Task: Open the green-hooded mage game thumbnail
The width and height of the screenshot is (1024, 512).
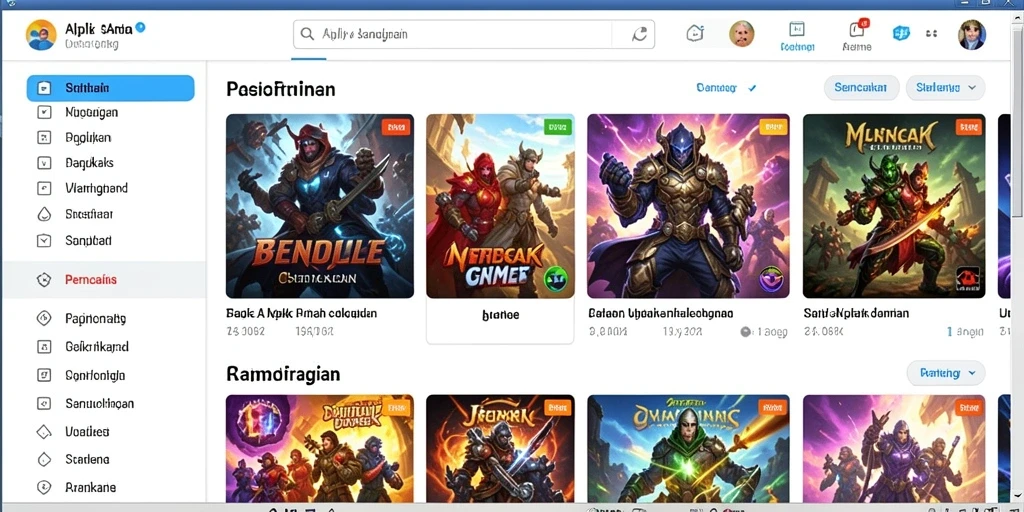Action: click(688, 448)
